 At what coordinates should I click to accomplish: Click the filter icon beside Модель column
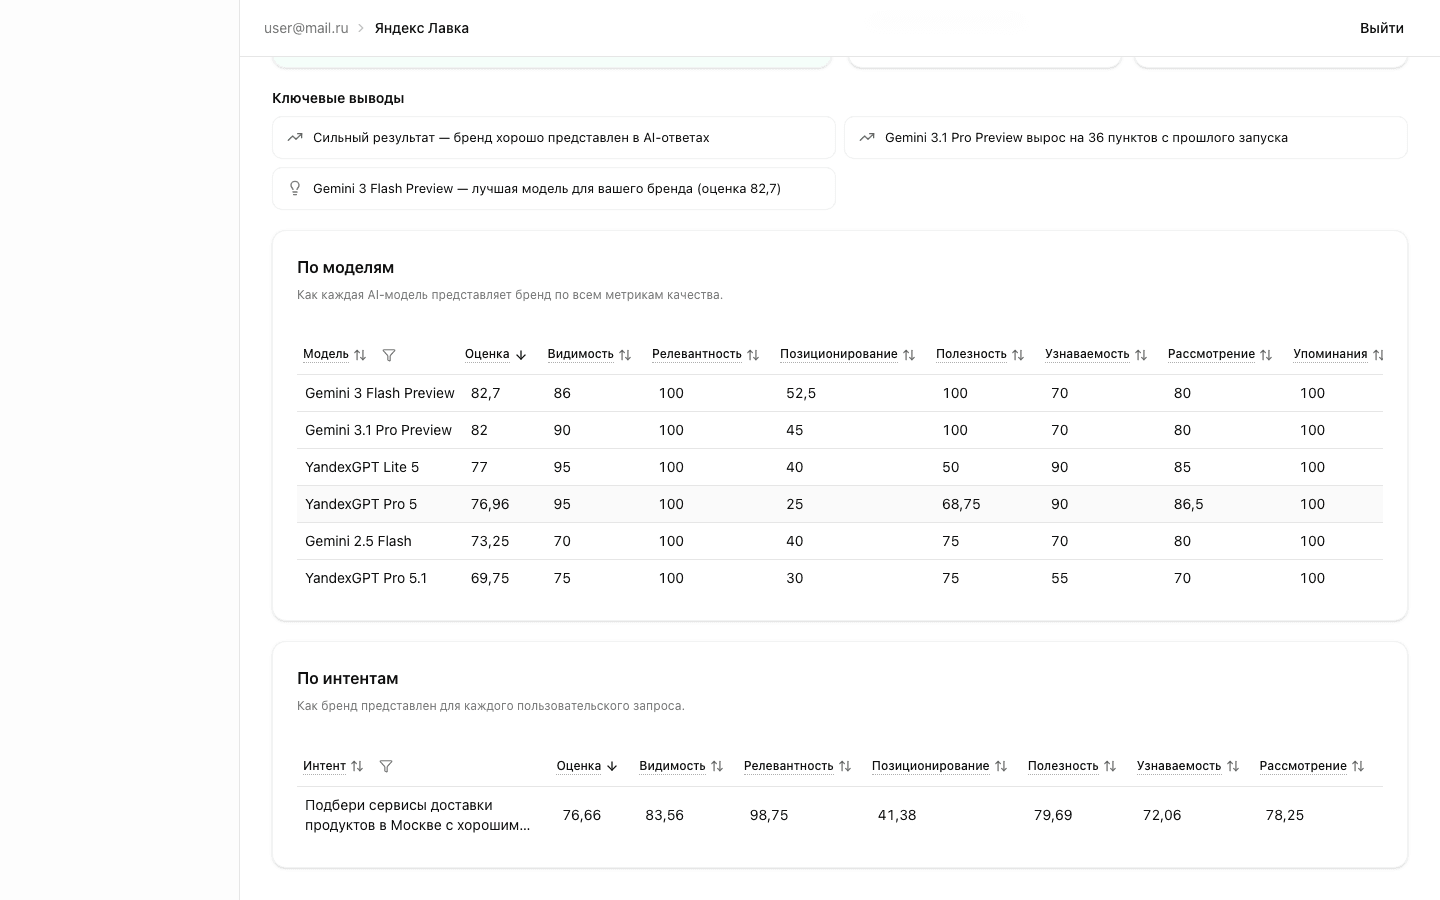click(x=389, y=355)
